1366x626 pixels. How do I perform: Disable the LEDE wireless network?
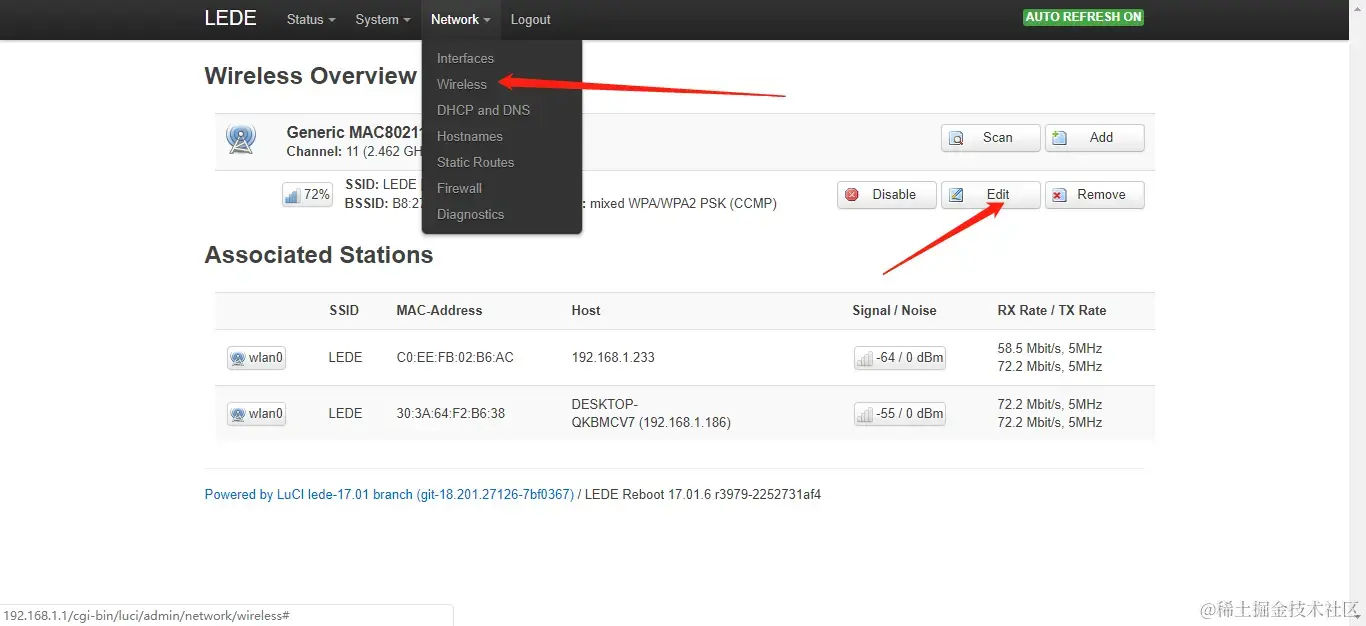click(x=886, y=195)
